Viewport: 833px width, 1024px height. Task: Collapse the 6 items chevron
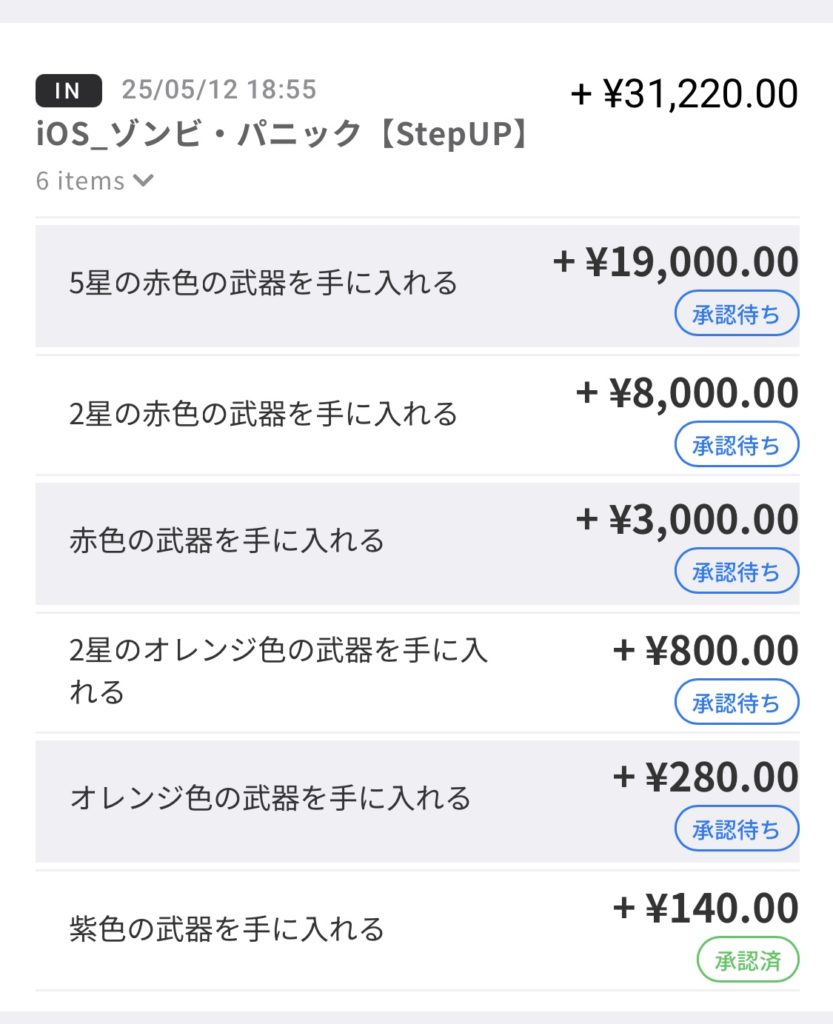coord(143,181)
